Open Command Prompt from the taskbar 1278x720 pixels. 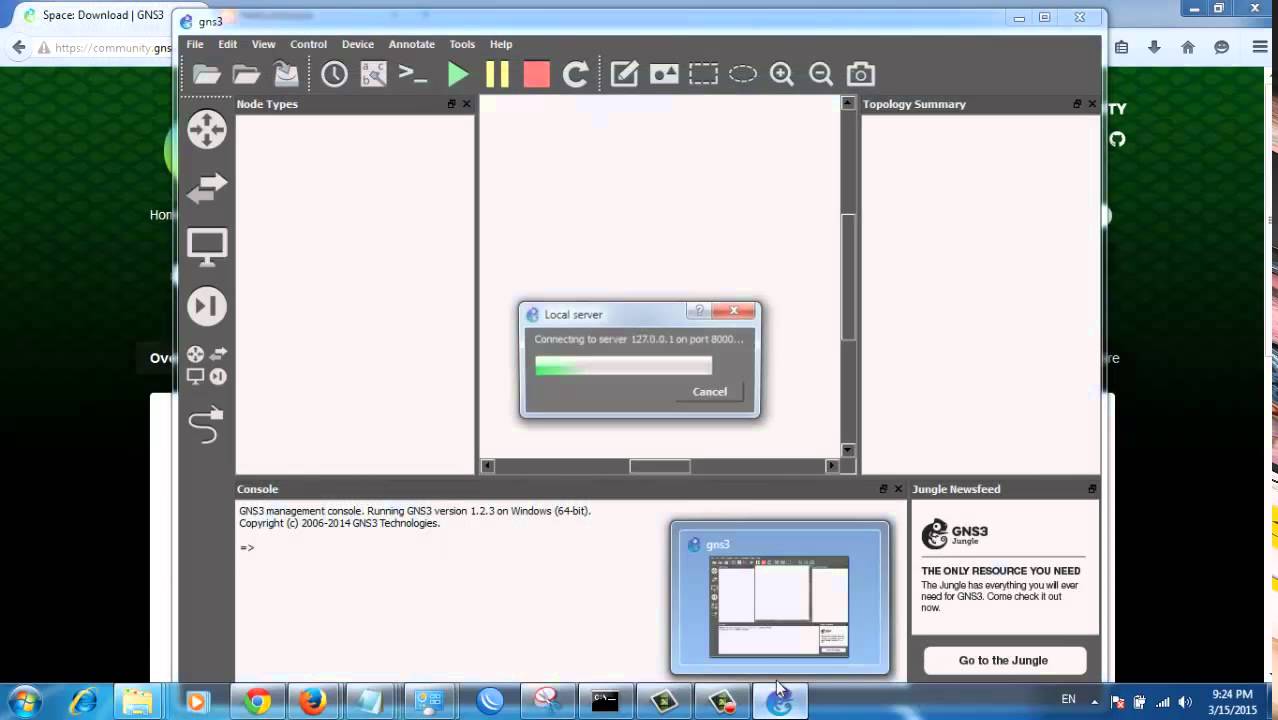click(x=605, y=702)
